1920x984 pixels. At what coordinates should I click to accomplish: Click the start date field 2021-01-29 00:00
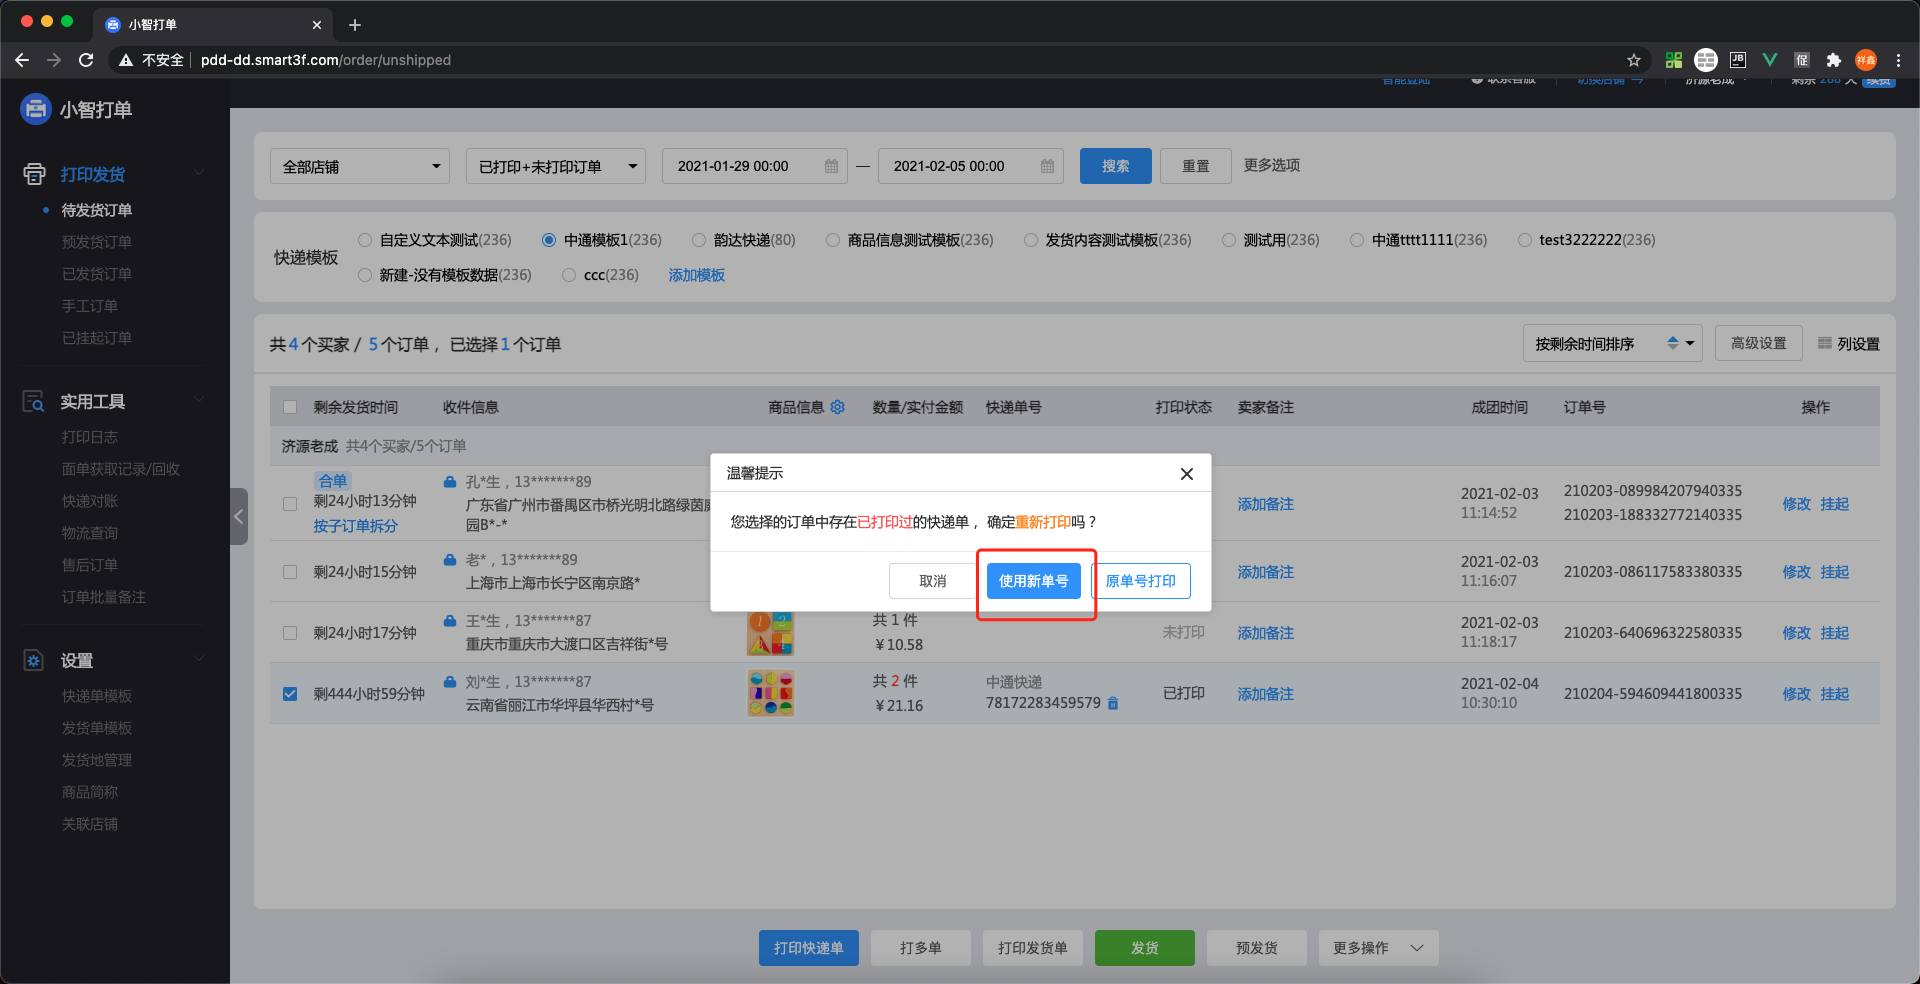click(x=754, y=166)
